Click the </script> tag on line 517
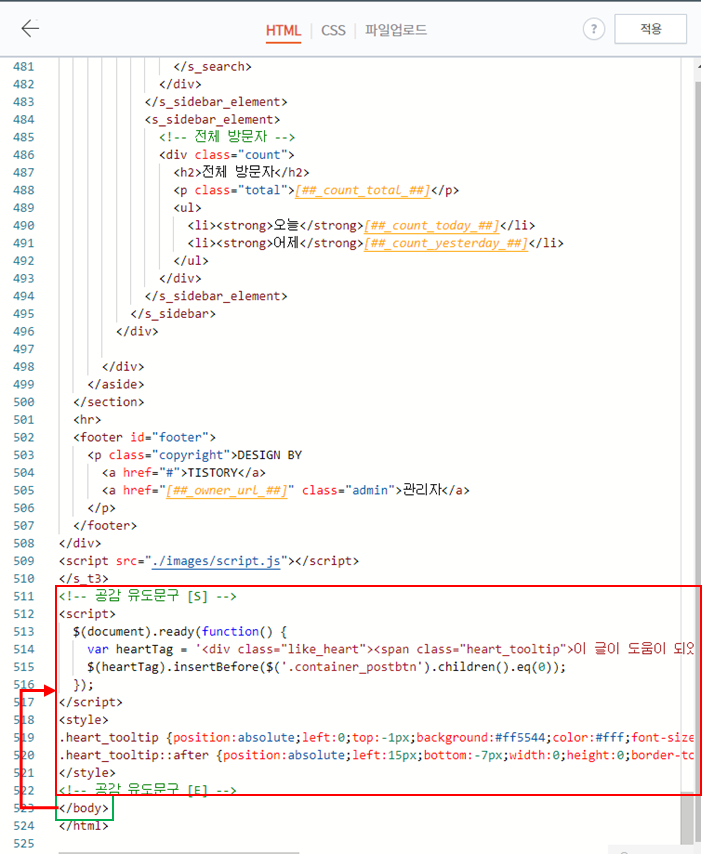 pos(91,702)
